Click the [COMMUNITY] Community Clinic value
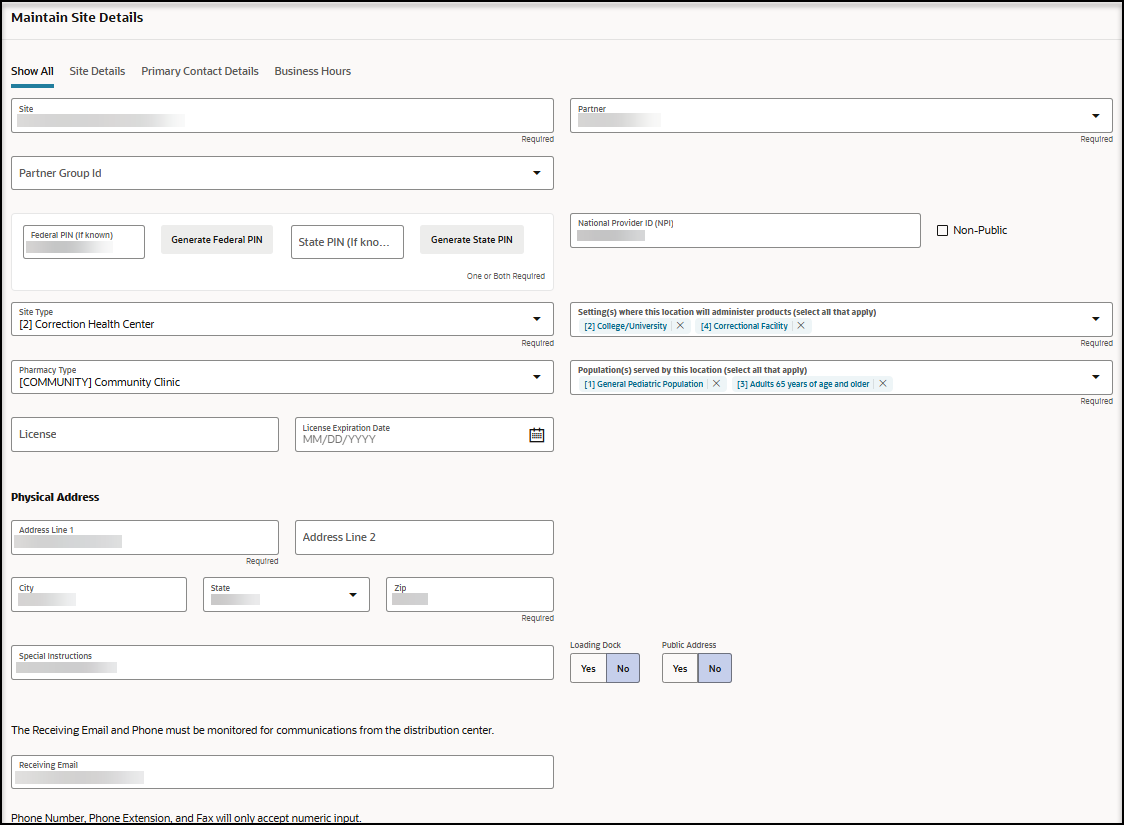1124x825 pixels. point(100,382)
